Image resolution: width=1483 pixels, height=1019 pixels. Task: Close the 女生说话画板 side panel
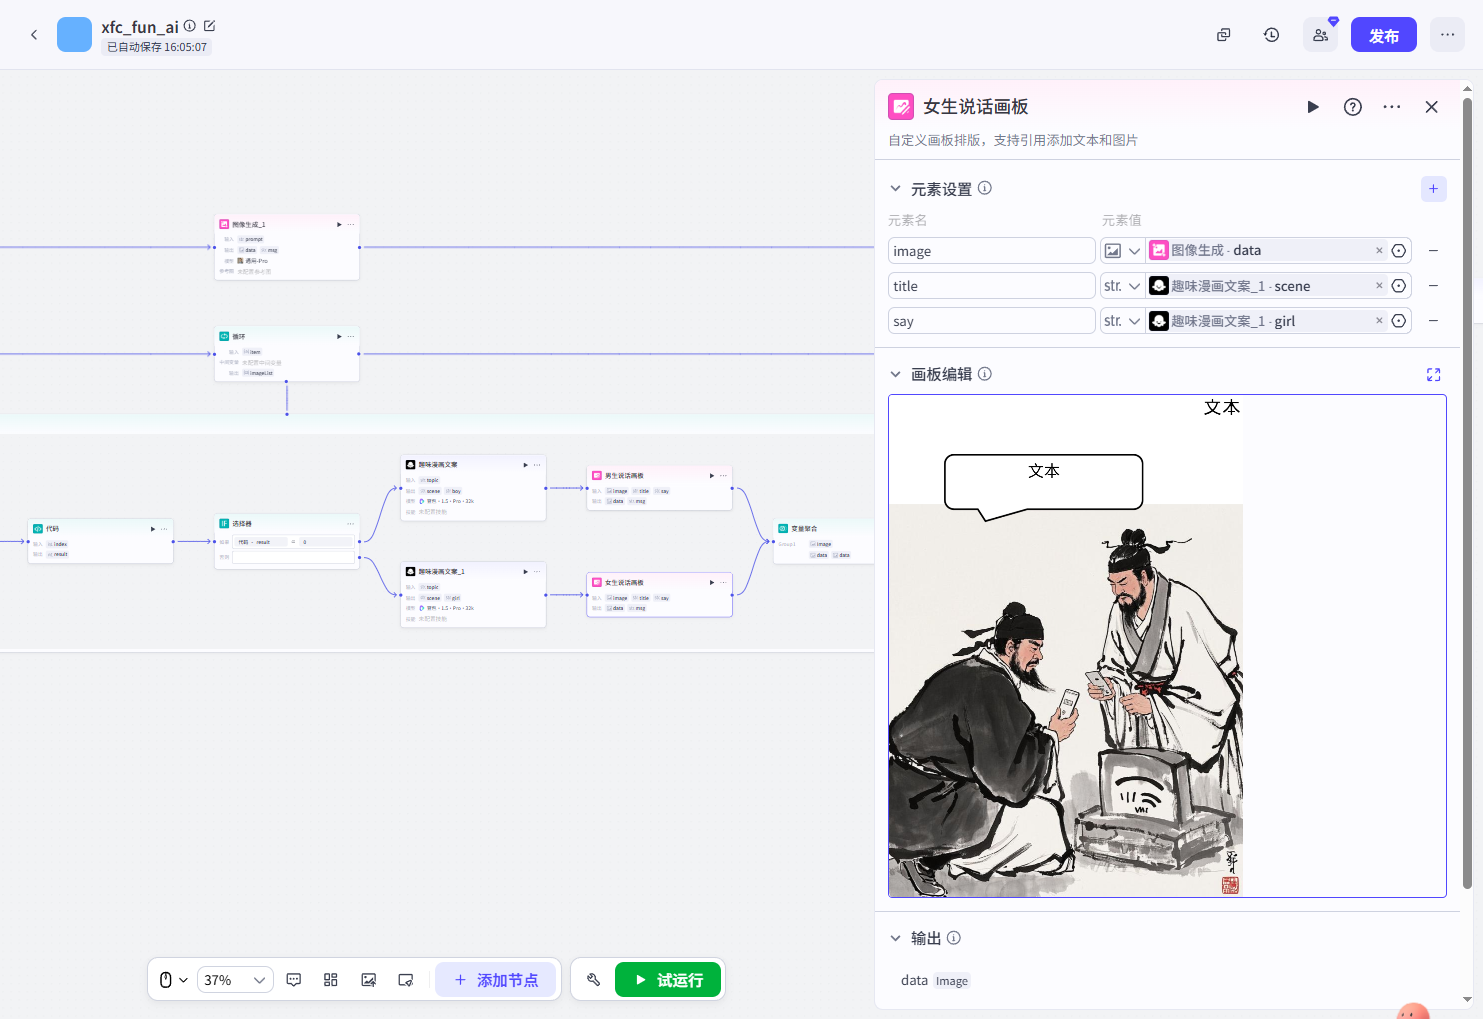coord(1431,107)
